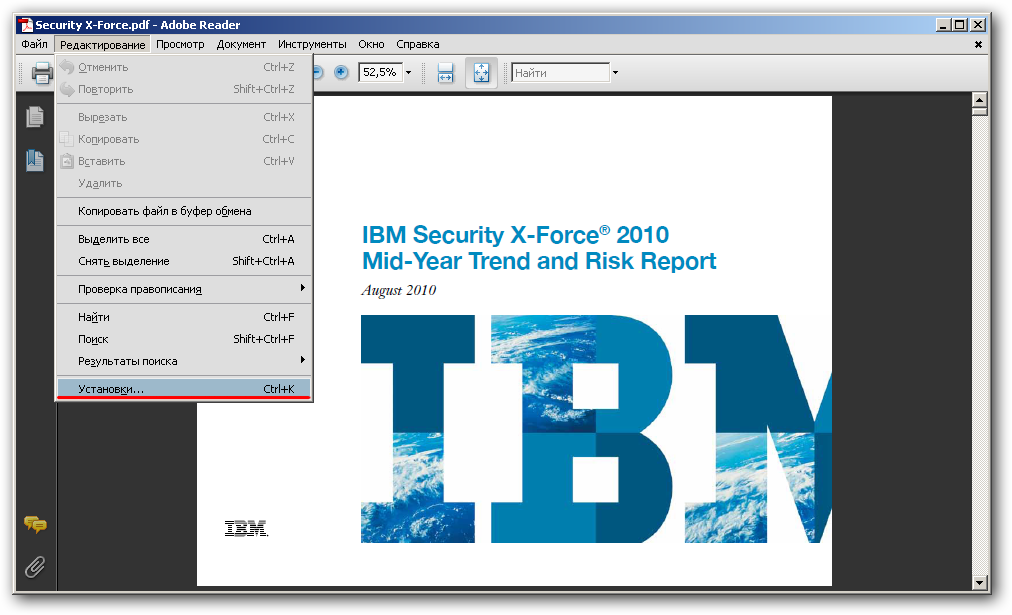Open the Файл menu
Viewport: 1012px width, 615px height.
click(x=34, y=44)
